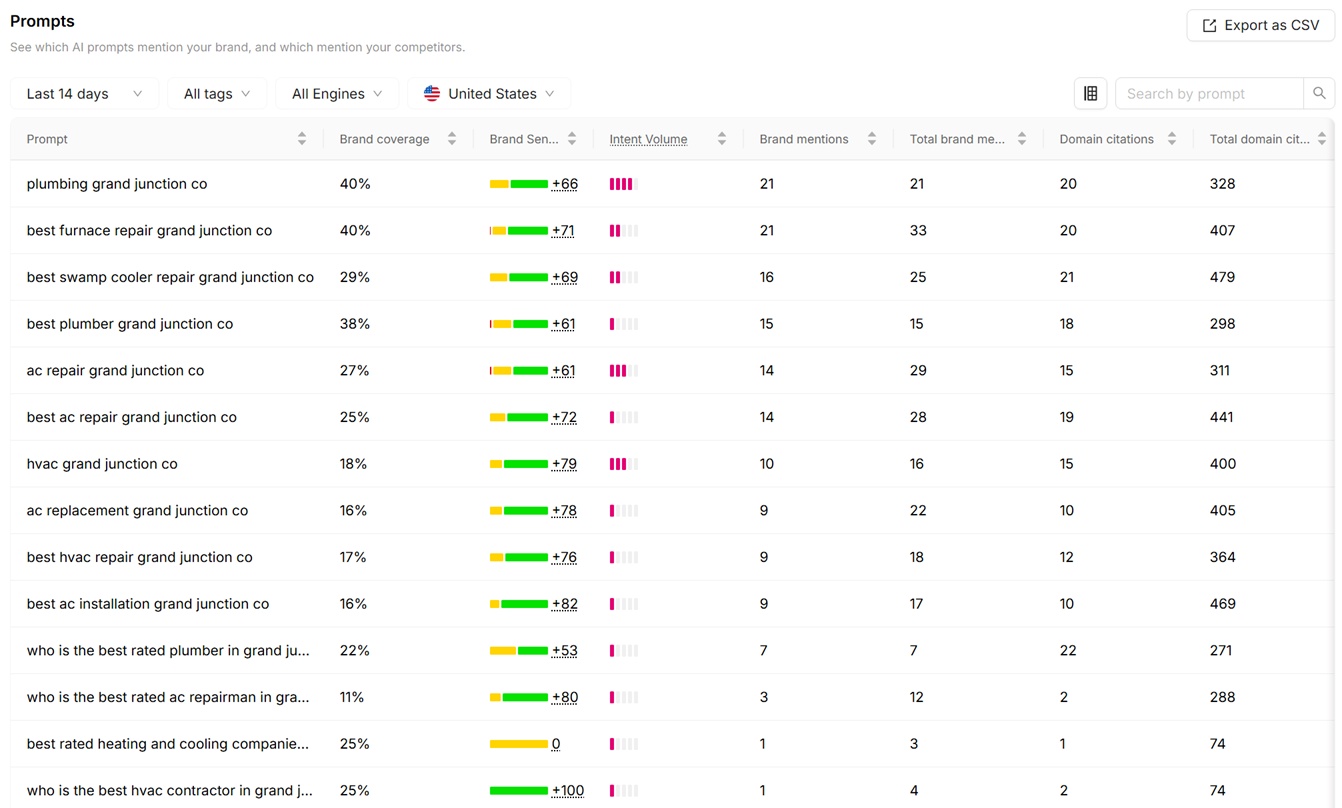Click the search magnifier icon
Screen dimensions: 1342x808
click(1319, 93)
